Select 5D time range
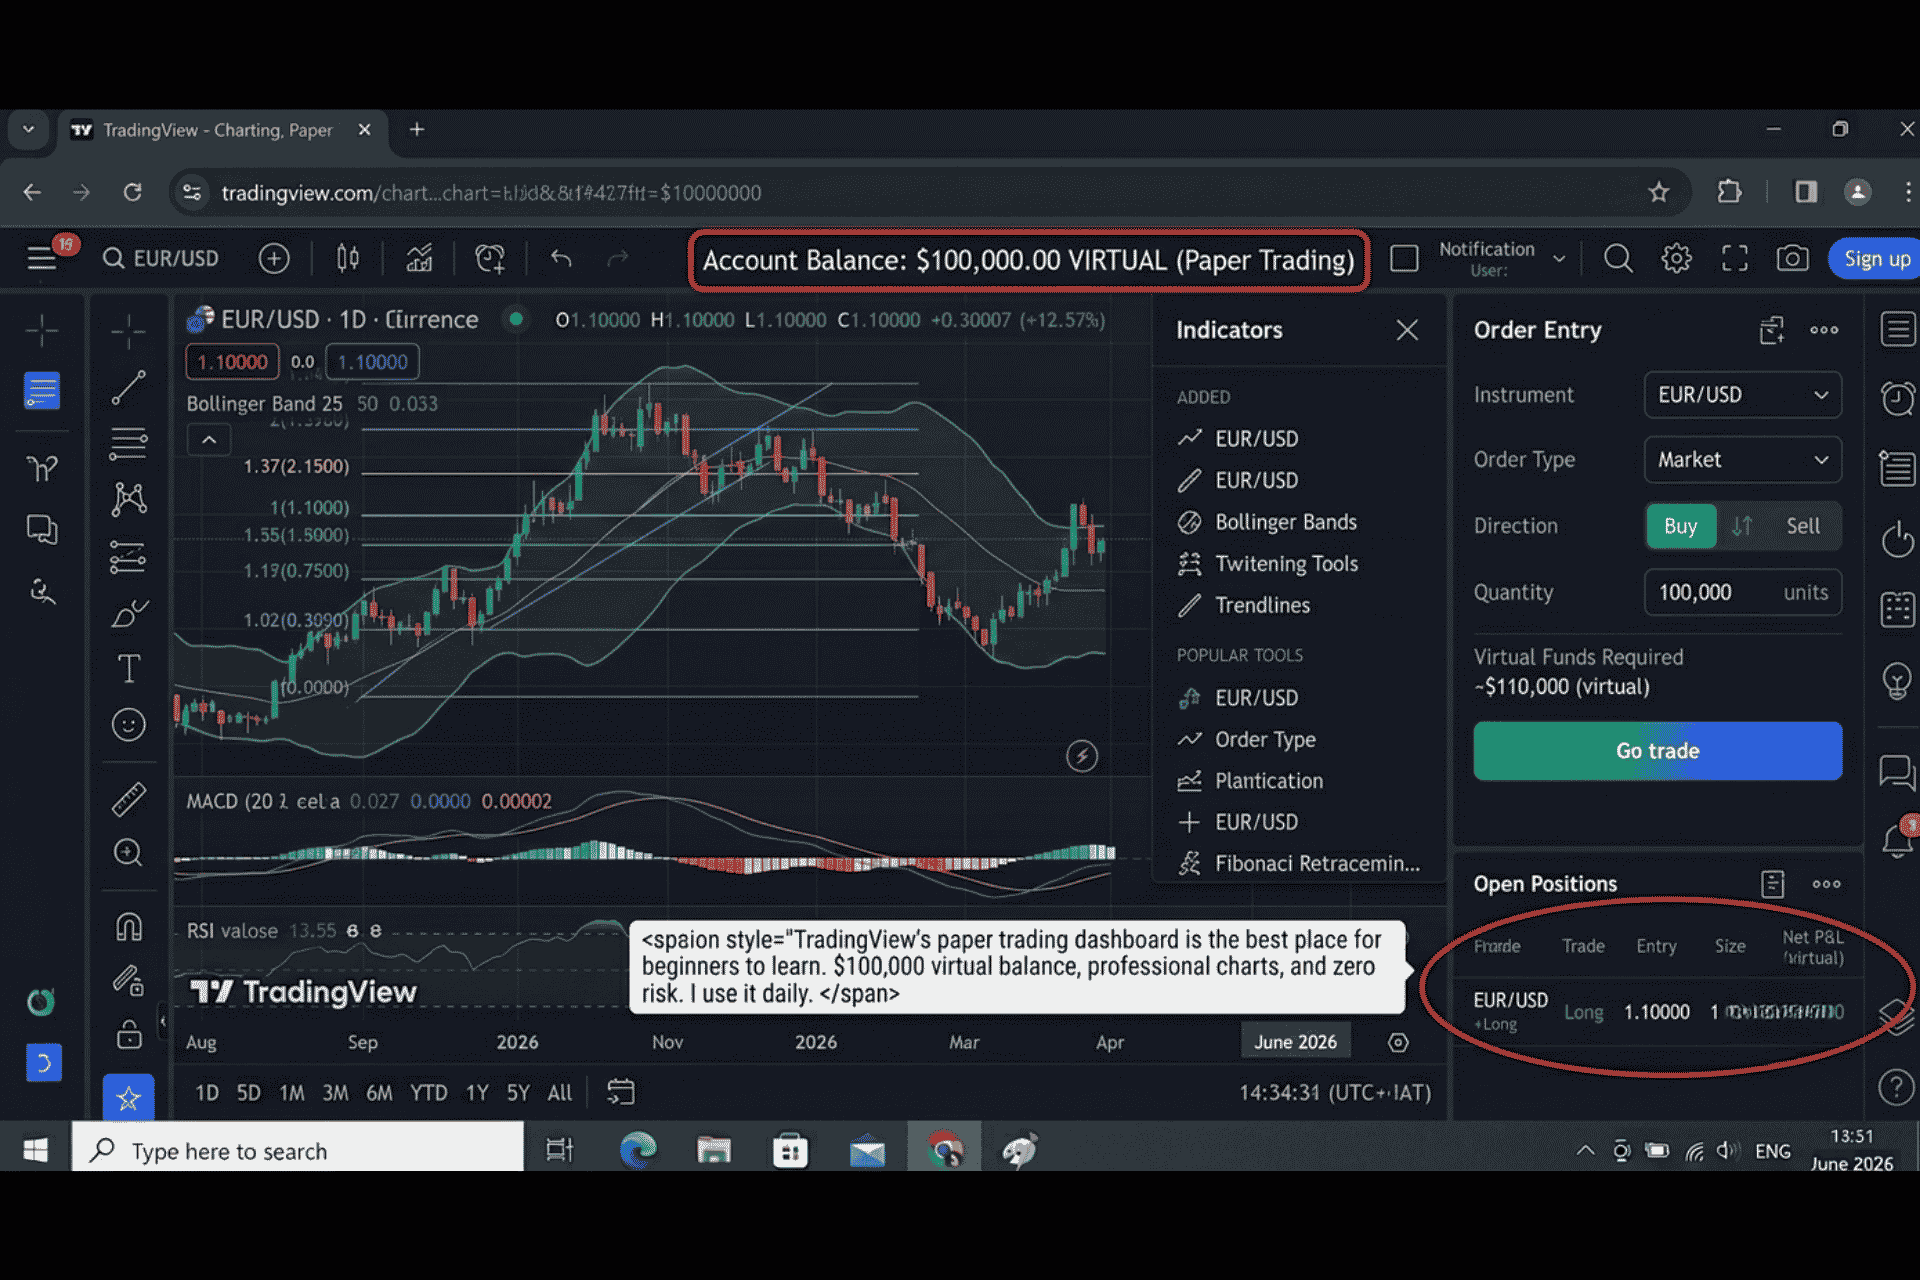 pos(248,1093)
